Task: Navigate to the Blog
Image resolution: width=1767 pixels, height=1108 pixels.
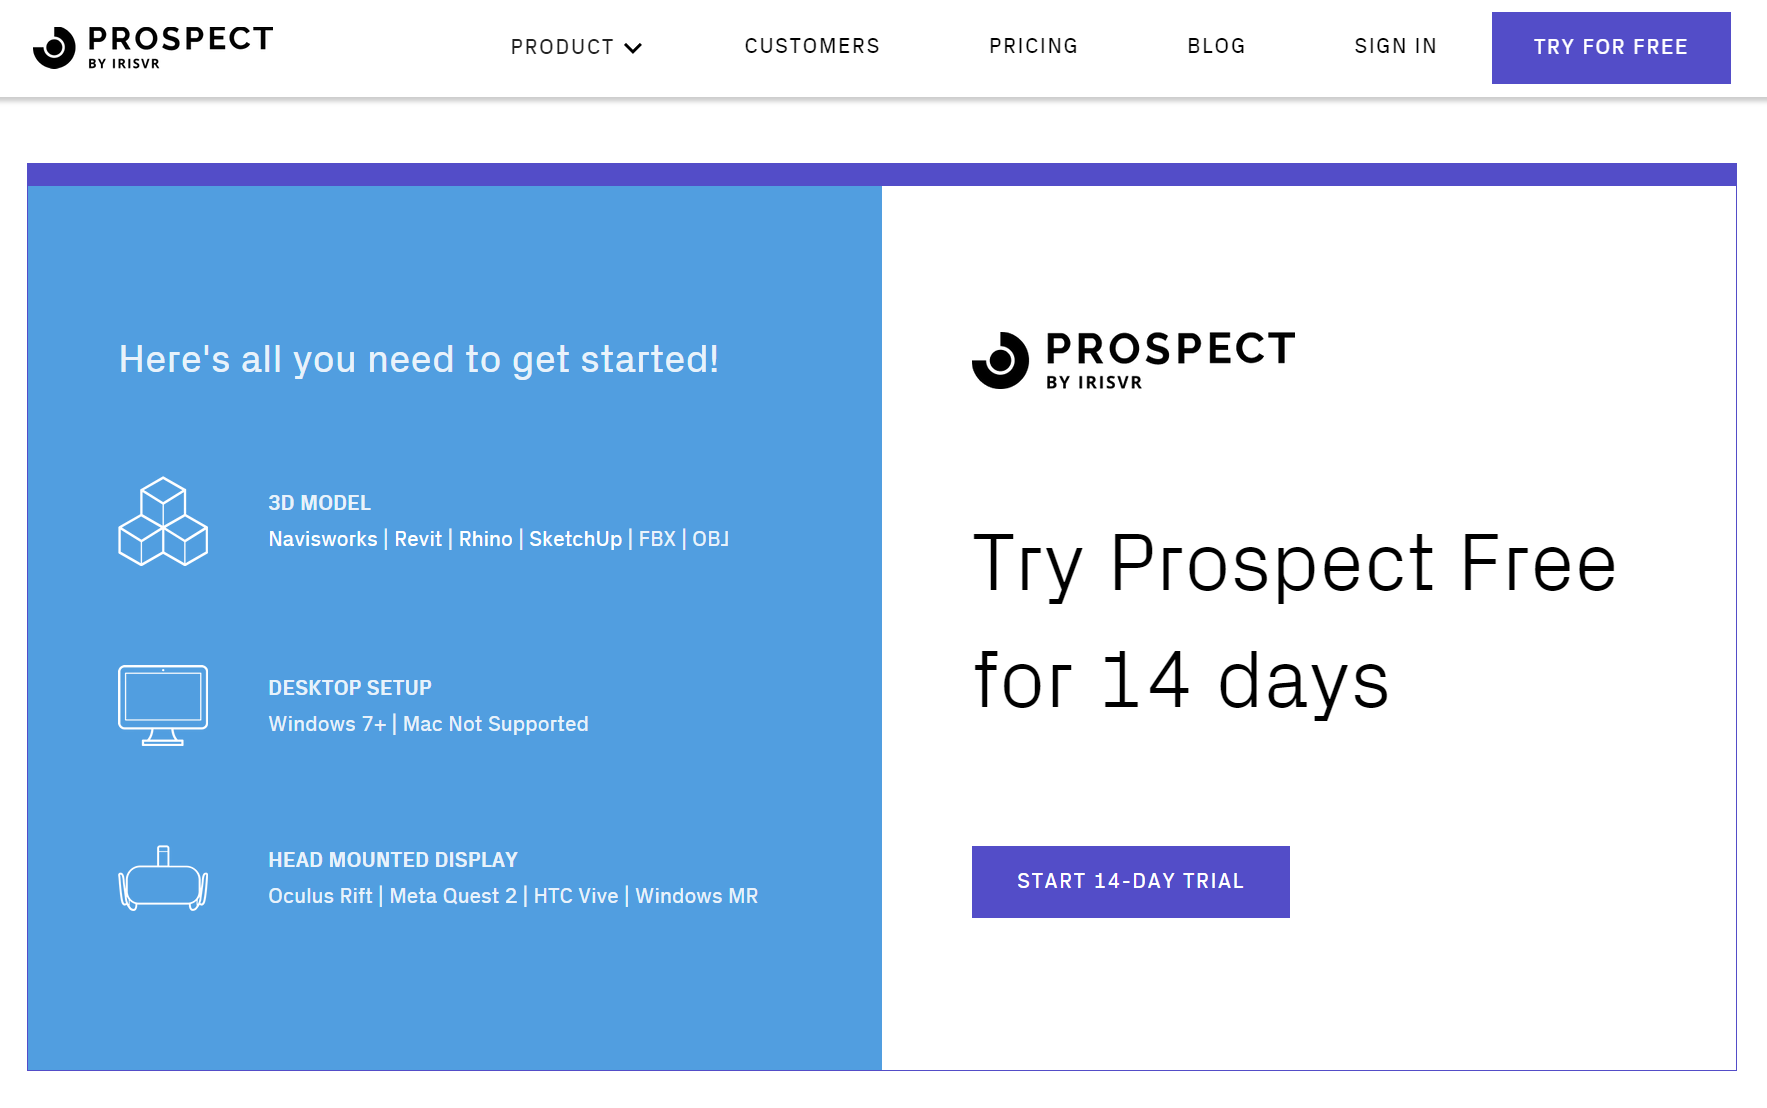Action: pos(1216,46)
